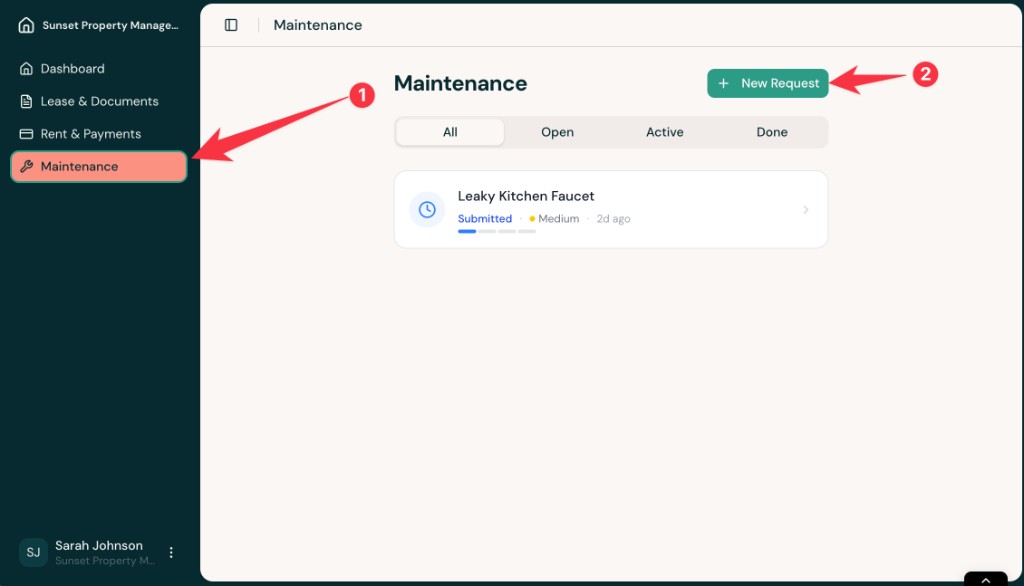Click the progress bar on the request card
The image size is (1024, 586).
(497, 231)
